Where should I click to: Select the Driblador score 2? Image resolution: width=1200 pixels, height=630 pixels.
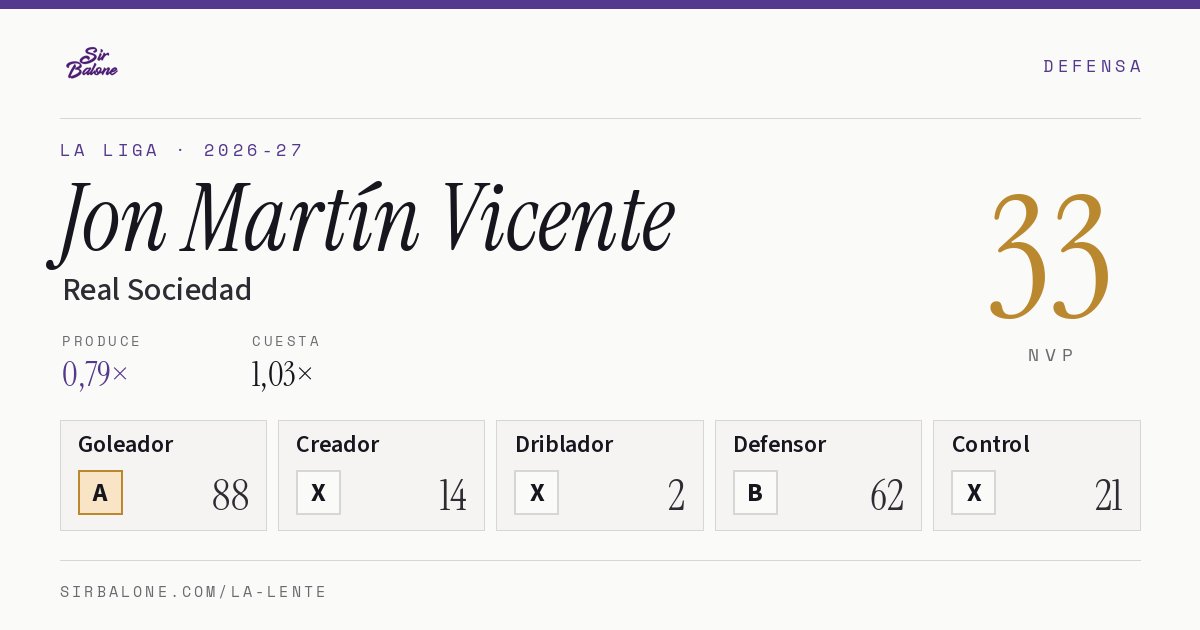pyautogui.click(x=676, y=495)
